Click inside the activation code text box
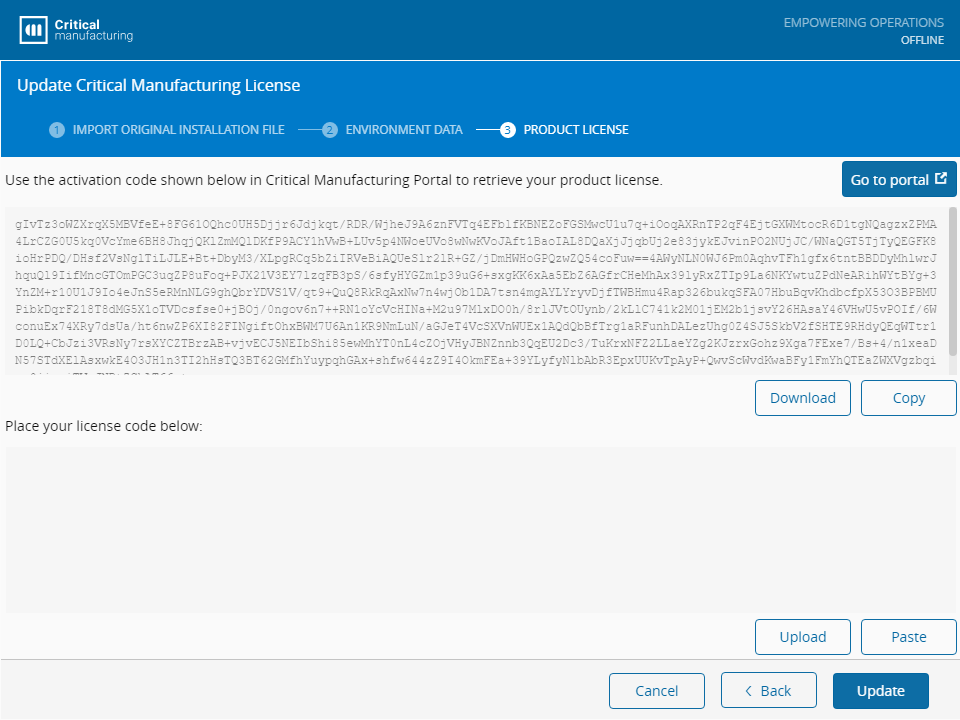The height and width of the screenshot is (720, 960). (476, 291)
